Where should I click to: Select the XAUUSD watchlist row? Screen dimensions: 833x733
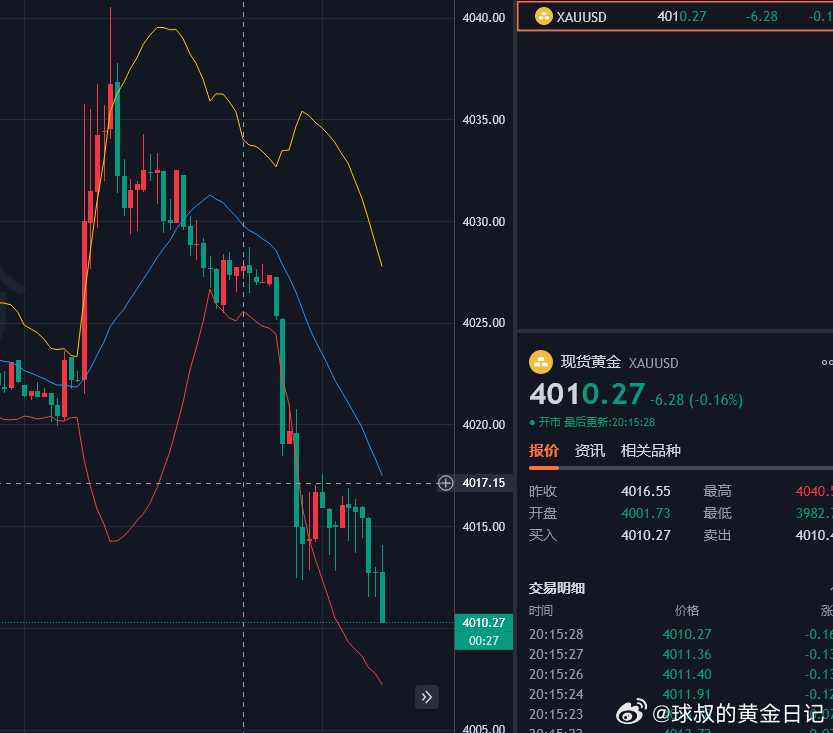[675, 16]
